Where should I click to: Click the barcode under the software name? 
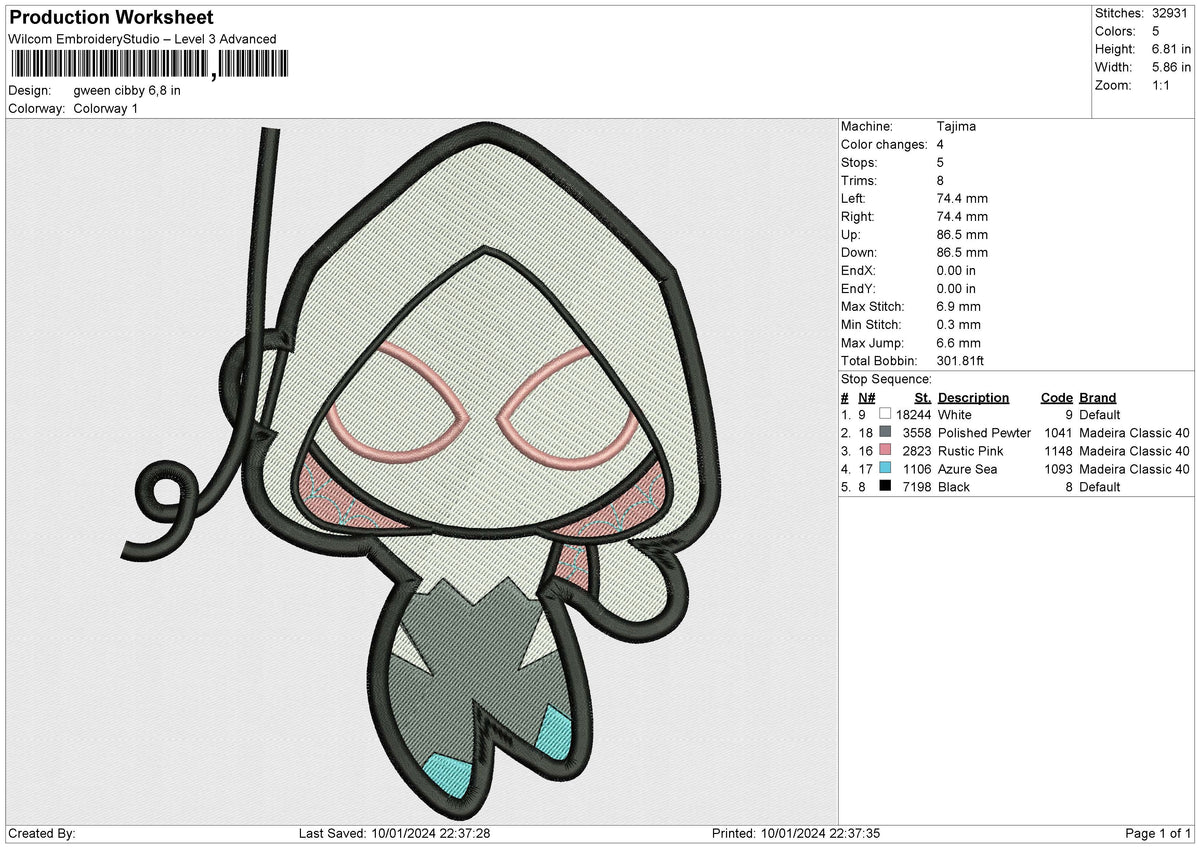coord(148,65)
